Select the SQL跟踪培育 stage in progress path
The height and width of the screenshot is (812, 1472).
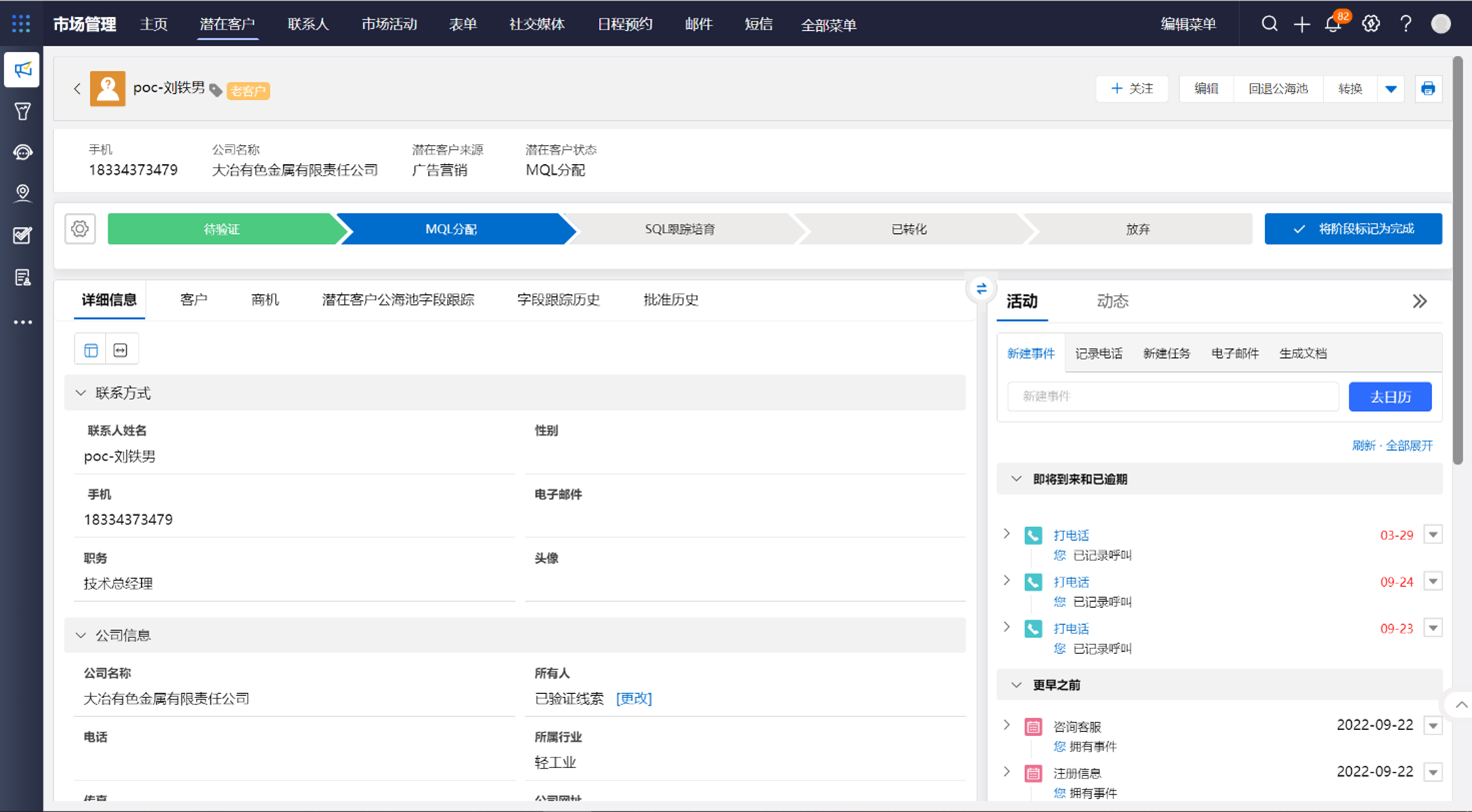pyautogui.click(x=680, y=229)
